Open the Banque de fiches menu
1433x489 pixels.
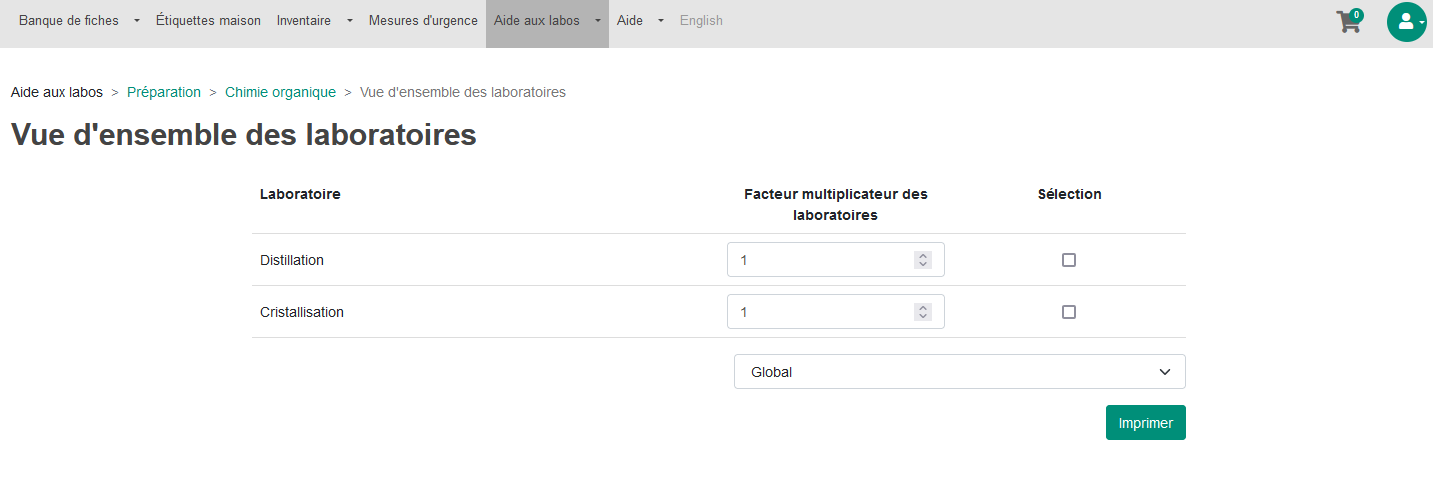(x=69, y=21)
